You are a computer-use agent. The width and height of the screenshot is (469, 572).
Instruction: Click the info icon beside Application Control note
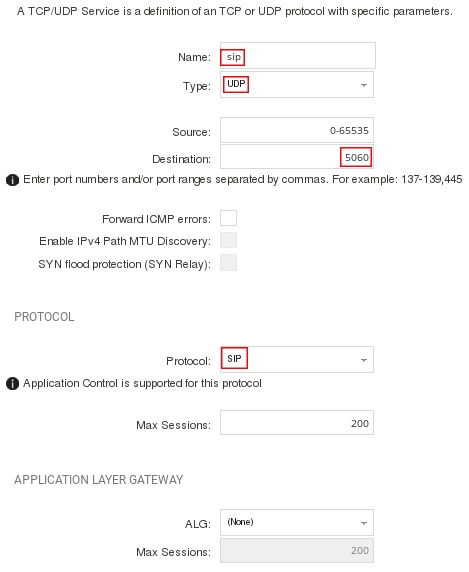click(x=12, y=384)
